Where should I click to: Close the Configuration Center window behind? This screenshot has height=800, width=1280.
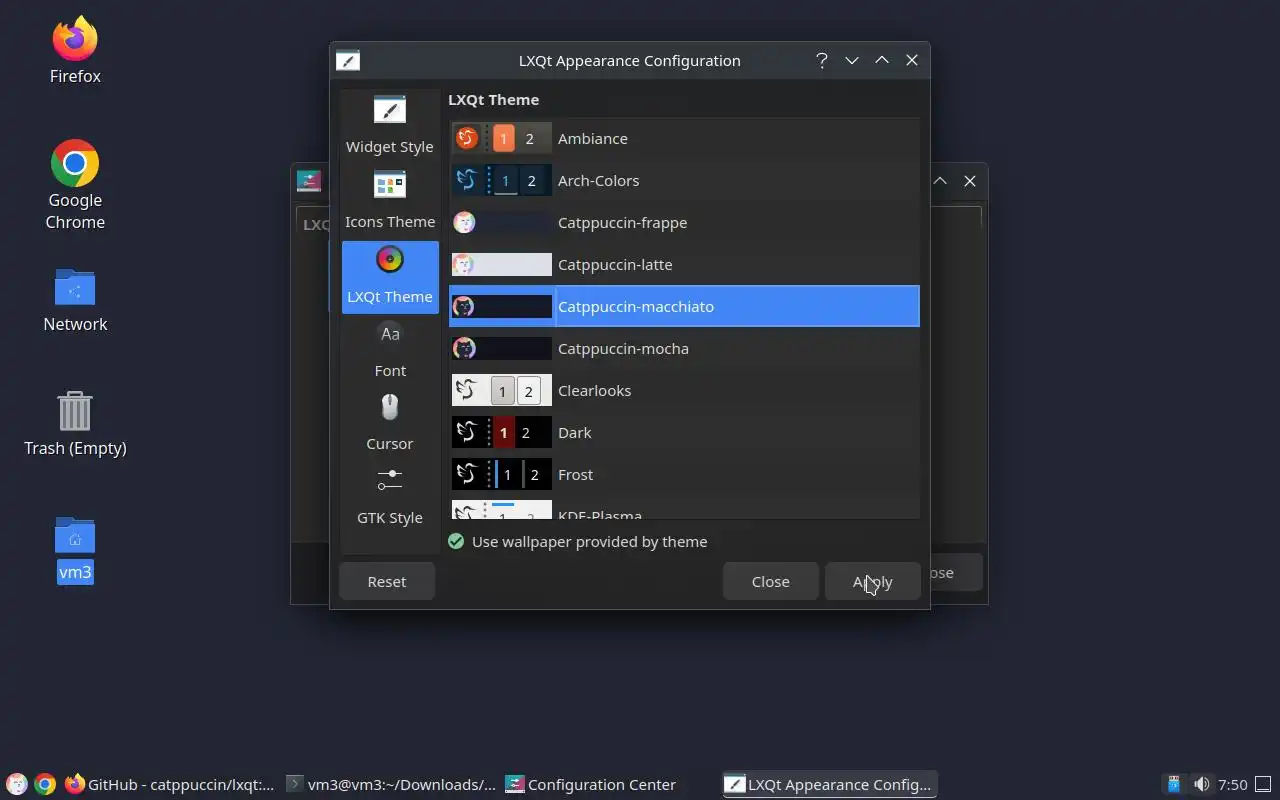click(970, 181)
